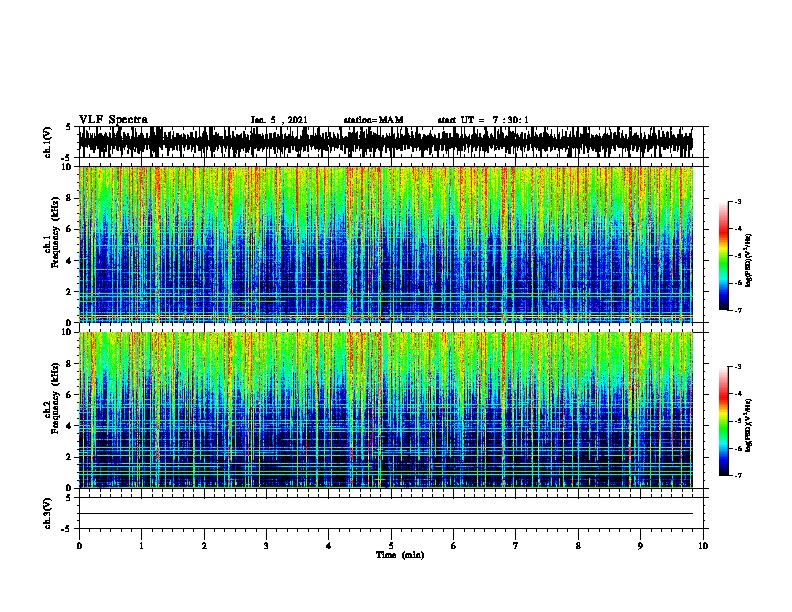Click the 'Time (min)' axis label

(400, 555)
